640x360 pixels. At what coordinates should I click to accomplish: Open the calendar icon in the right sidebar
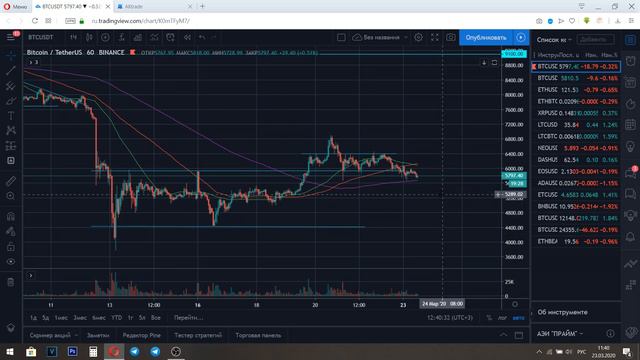tap(631, 124)
